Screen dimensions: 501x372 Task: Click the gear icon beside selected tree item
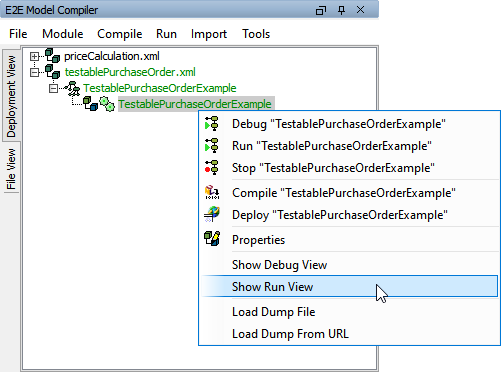[107, 104]
